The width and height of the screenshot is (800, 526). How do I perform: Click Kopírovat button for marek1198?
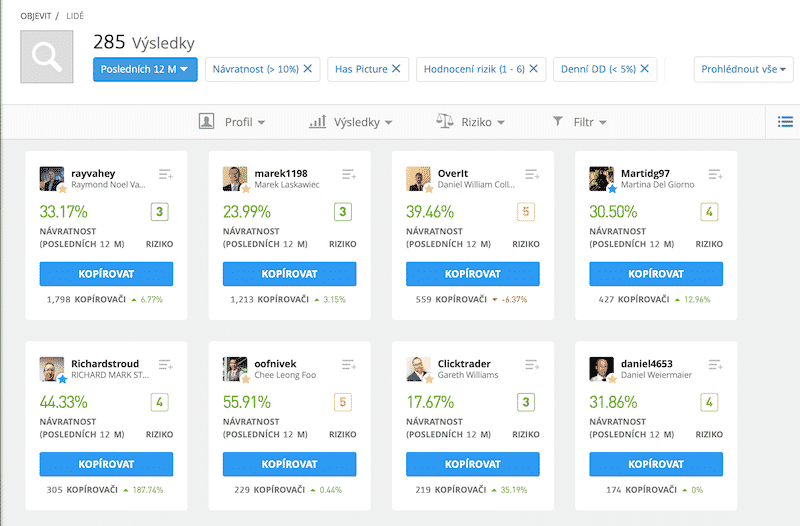(289, 274)
